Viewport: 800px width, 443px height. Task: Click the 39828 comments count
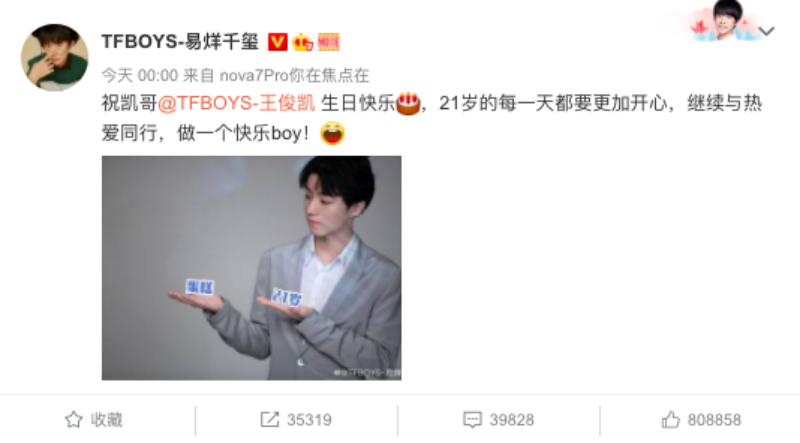pos(512,420)
